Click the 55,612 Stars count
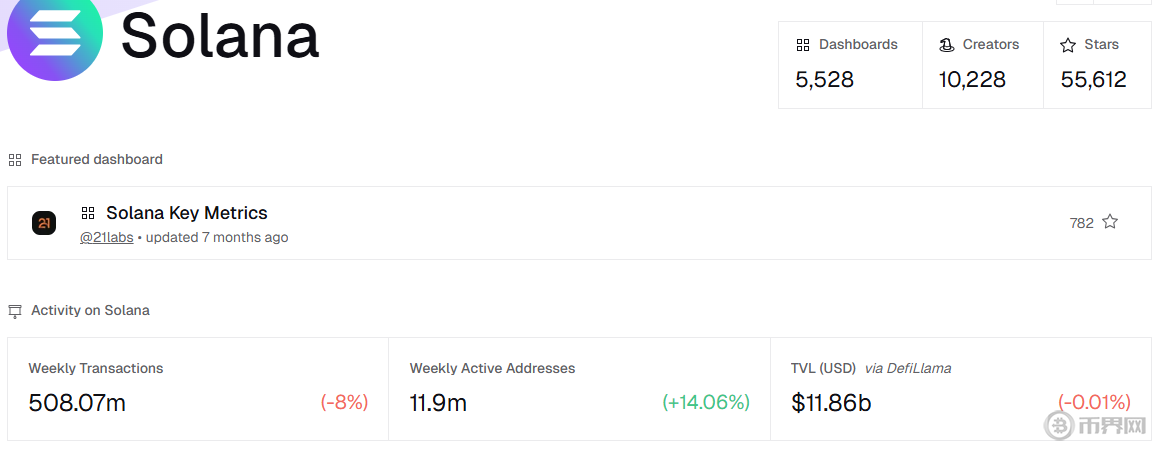1157x453 pixels. point(1093,80)
